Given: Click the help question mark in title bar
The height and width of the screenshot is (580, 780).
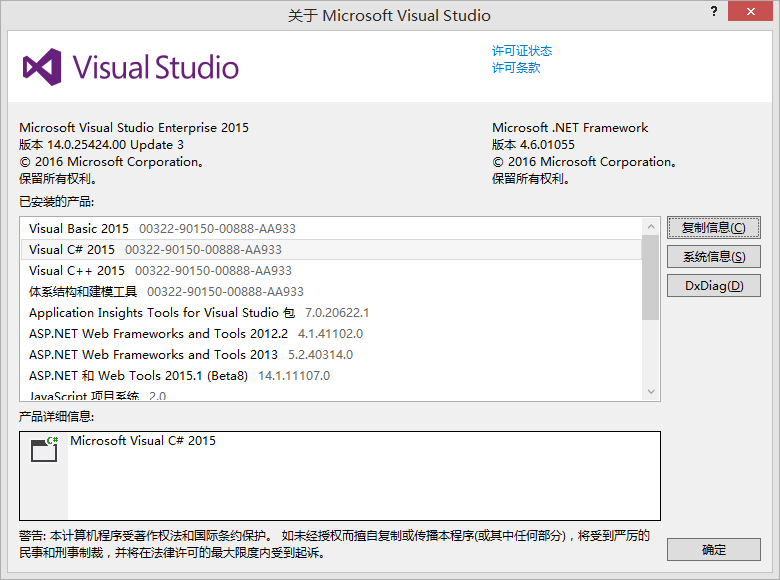Looking at the screenshot, I should (714, 11).
